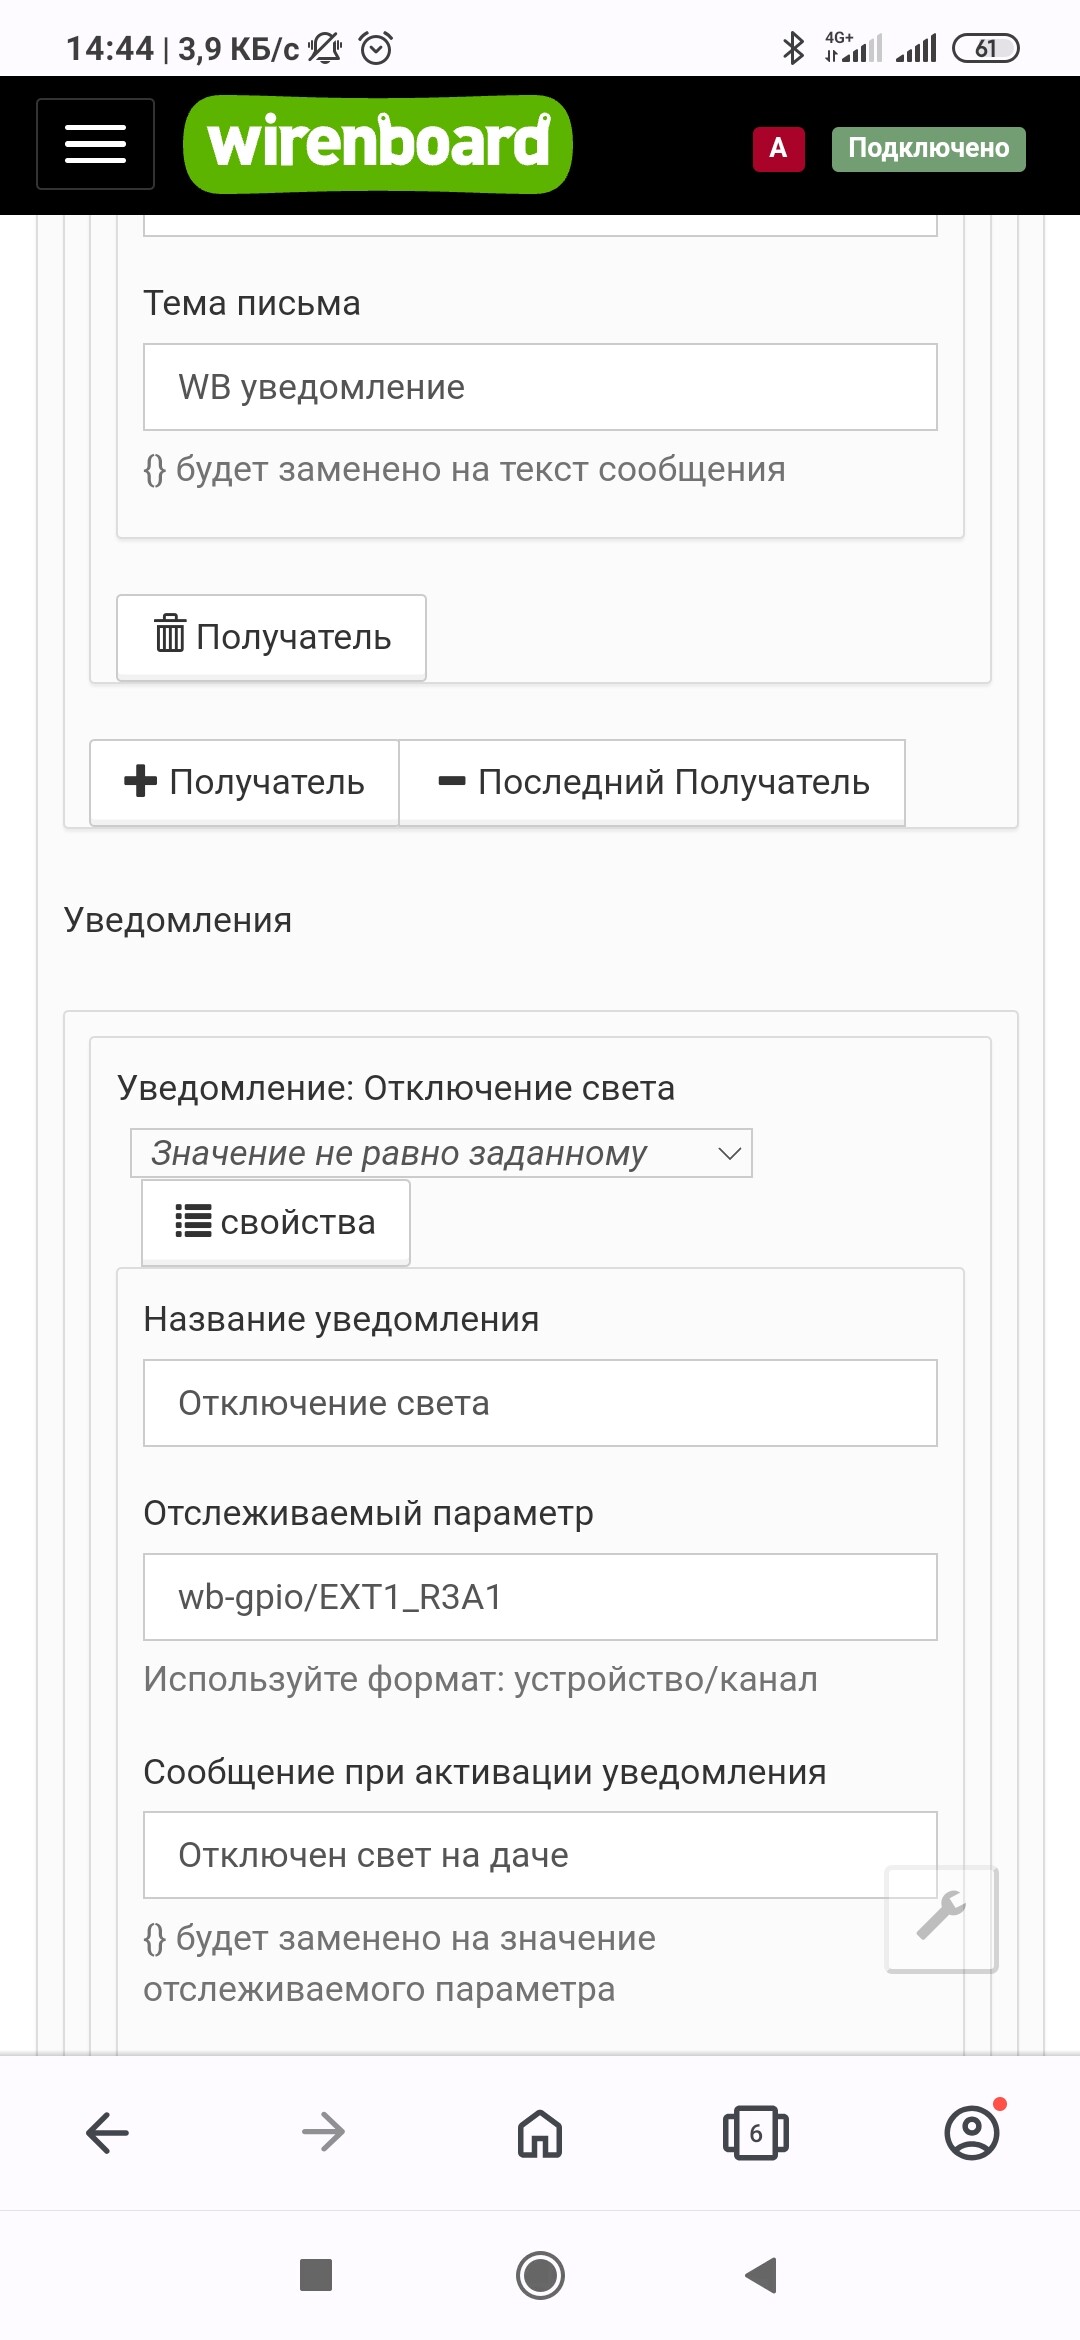
Task: Expand the 'Значение не равно заданному' dropdown
Action: coord(441,1153)
